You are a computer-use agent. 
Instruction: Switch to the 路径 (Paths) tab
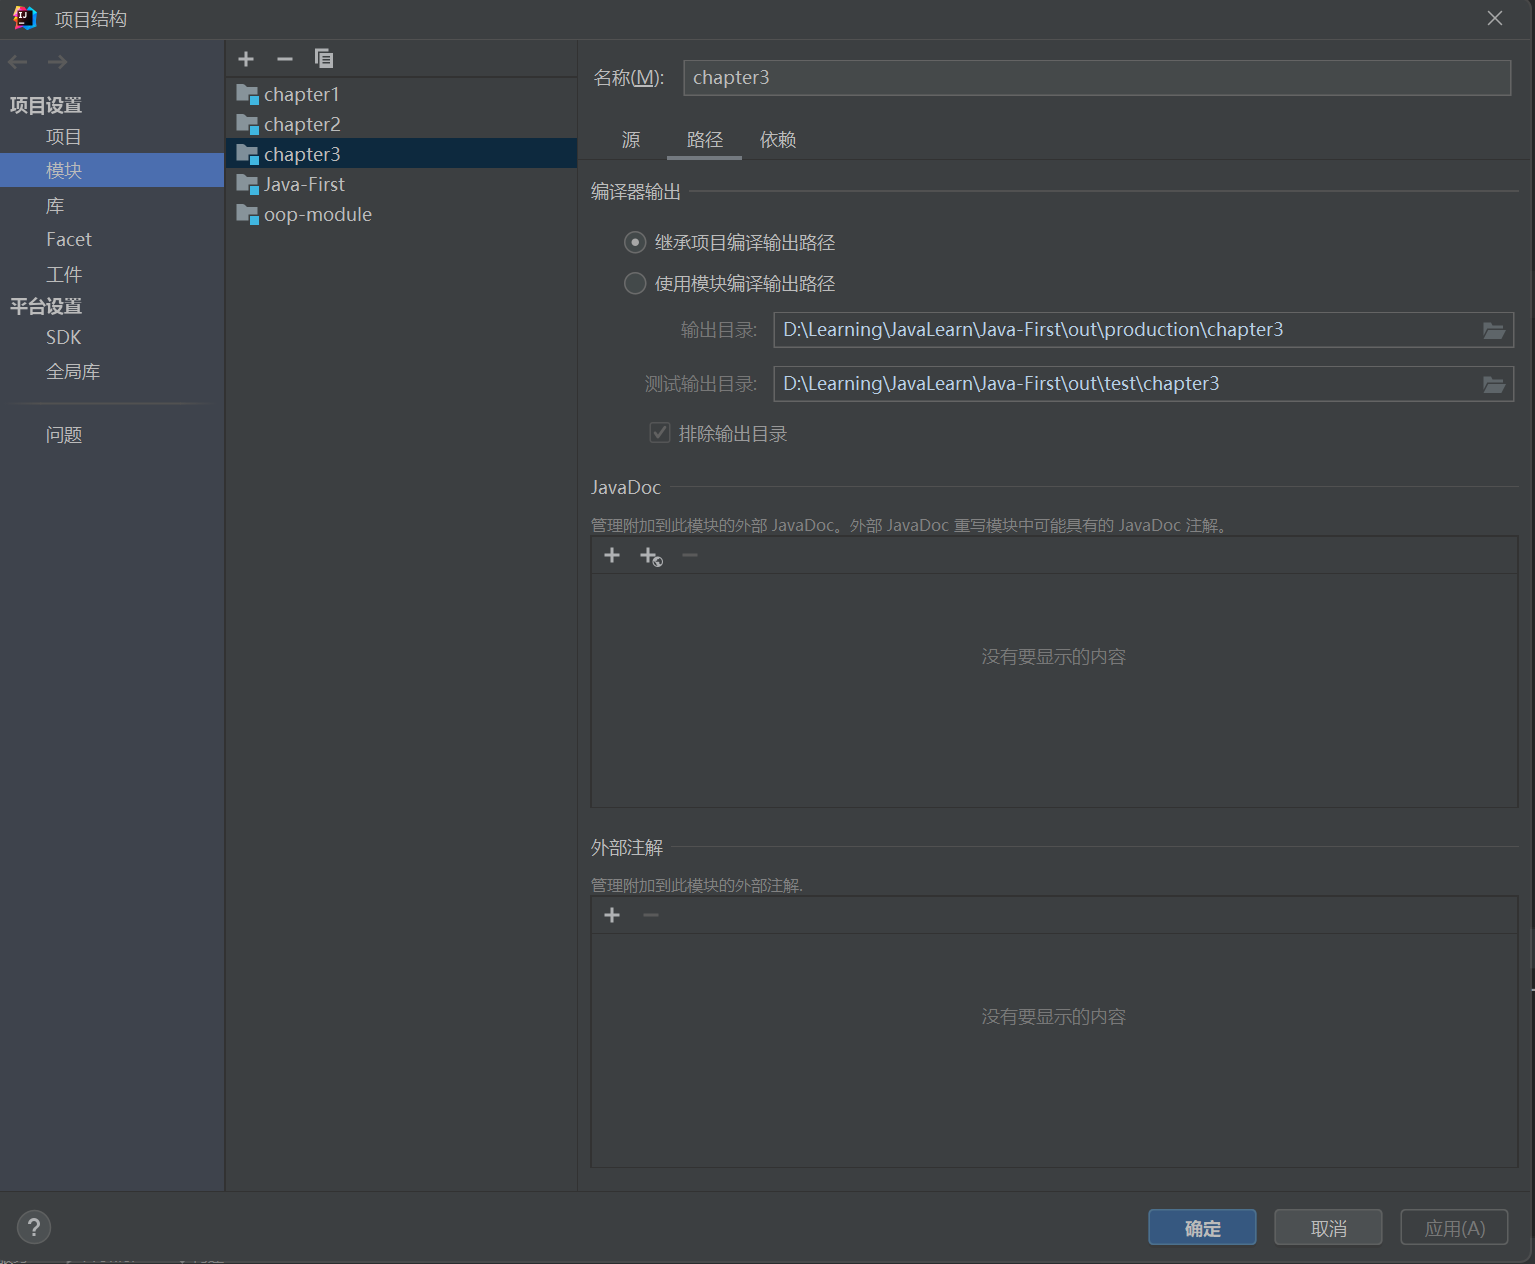pyautogui.click(x=705, y=140)
